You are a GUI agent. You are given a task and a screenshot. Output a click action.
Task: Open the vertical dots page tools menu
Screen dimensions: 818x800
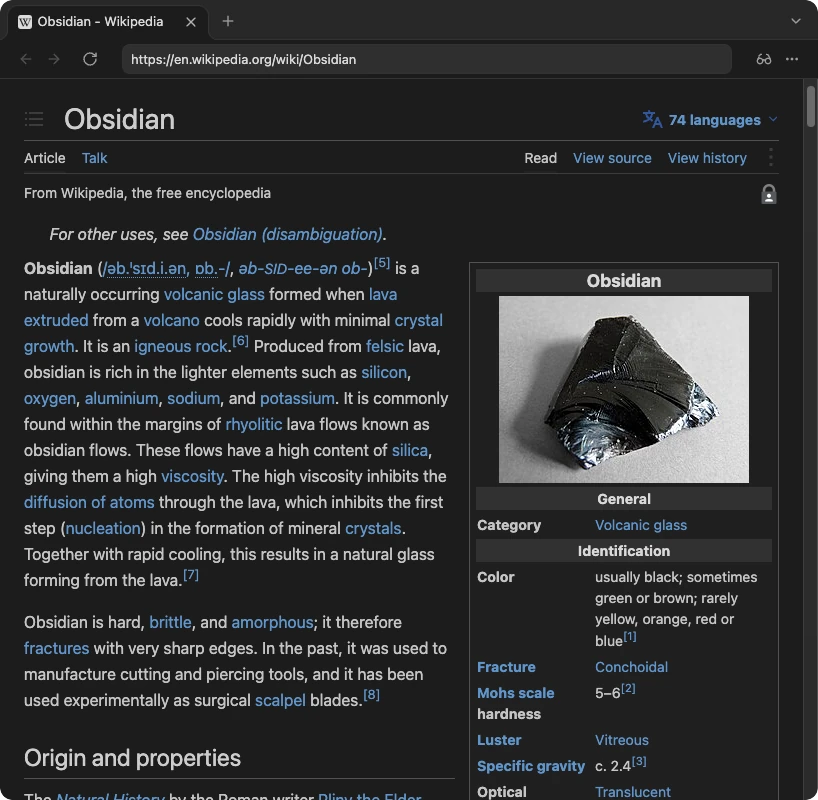(x=771, y=158)
